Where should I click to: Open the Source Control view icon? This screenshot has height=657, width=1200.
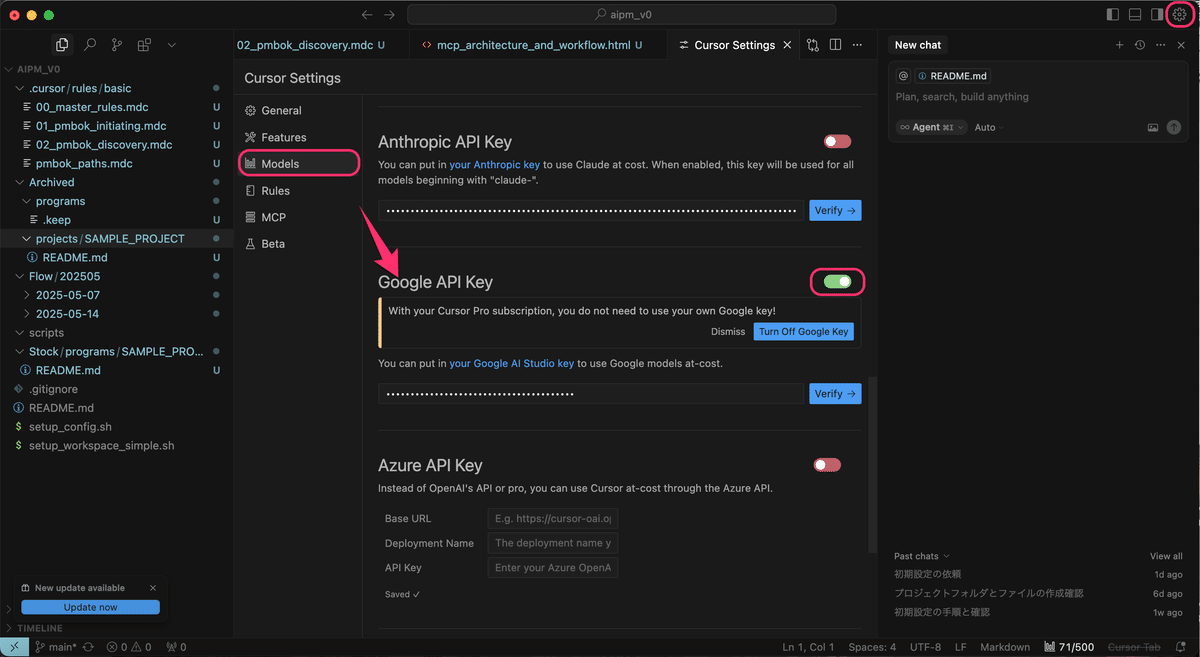117,45
